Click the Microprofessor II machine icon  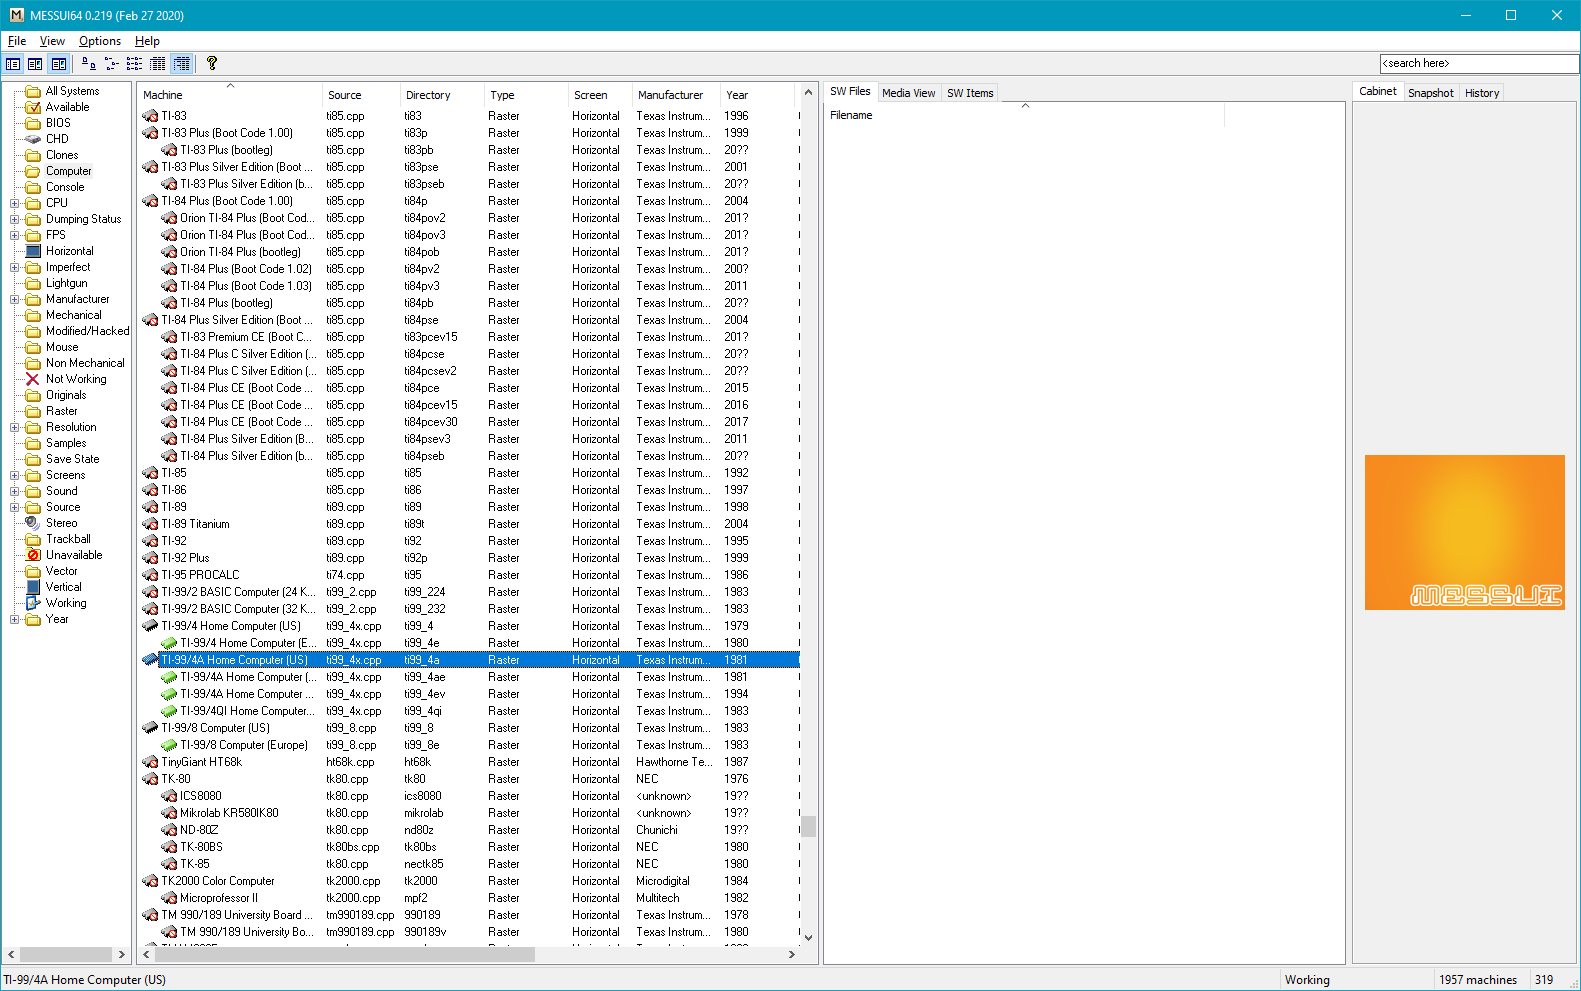coord(169,898)
